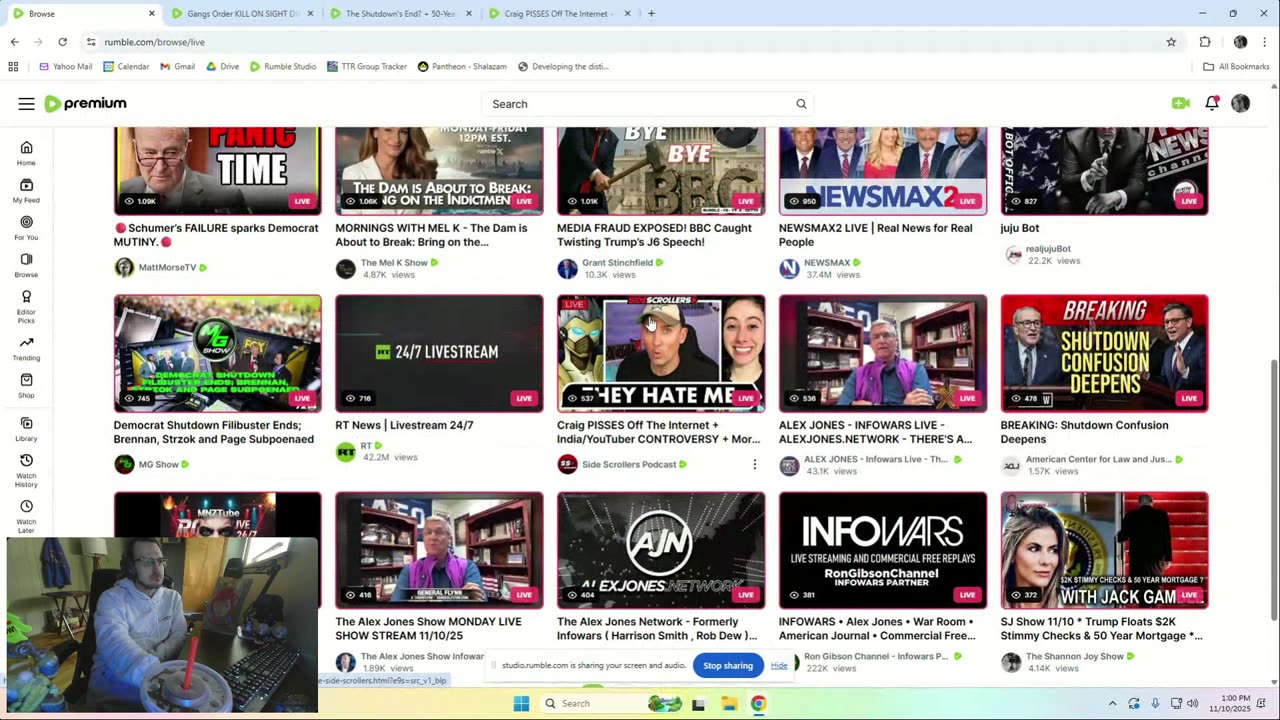Switch to The Shutdown's End tab
Viewport: 1280px width, 720px height.
(x=400, y=14)
